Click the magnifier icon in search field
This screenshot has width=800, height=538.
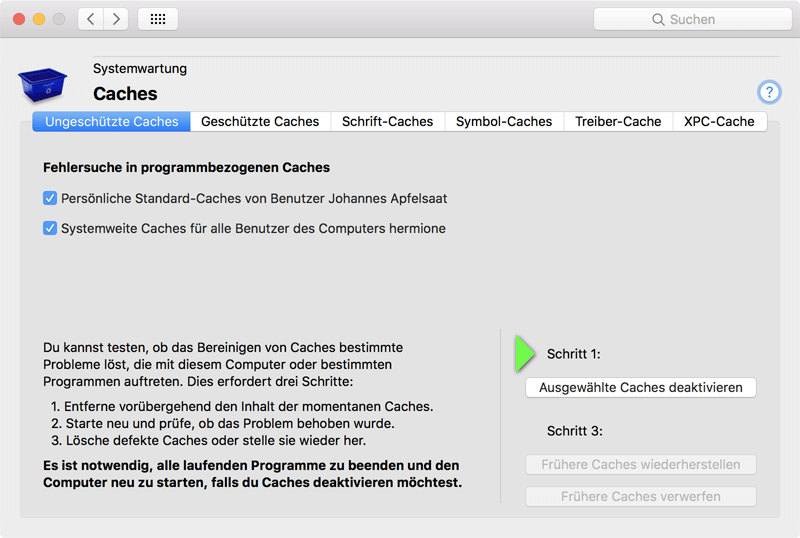(x=658, y=19)
